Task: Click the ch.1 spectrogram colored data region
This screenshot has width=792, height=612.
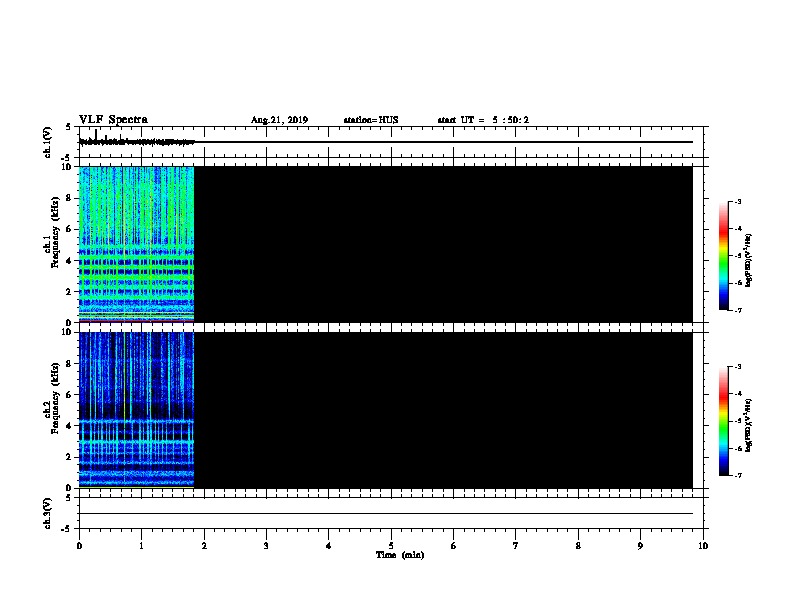Action: point(136,244)
